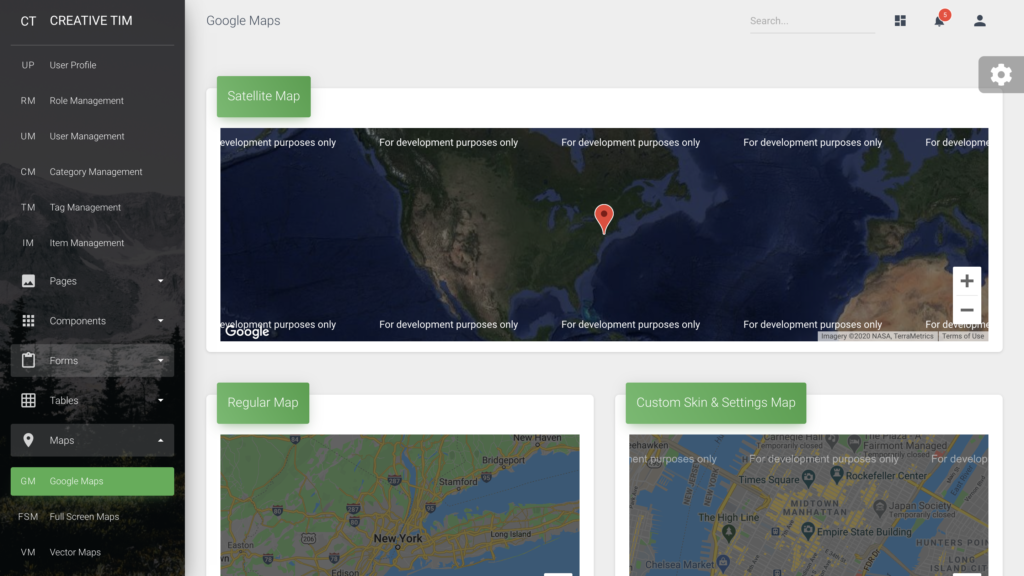
Task: Expand the Components sidebar menu
Action: pyautogui.click(x=92, y=321)
